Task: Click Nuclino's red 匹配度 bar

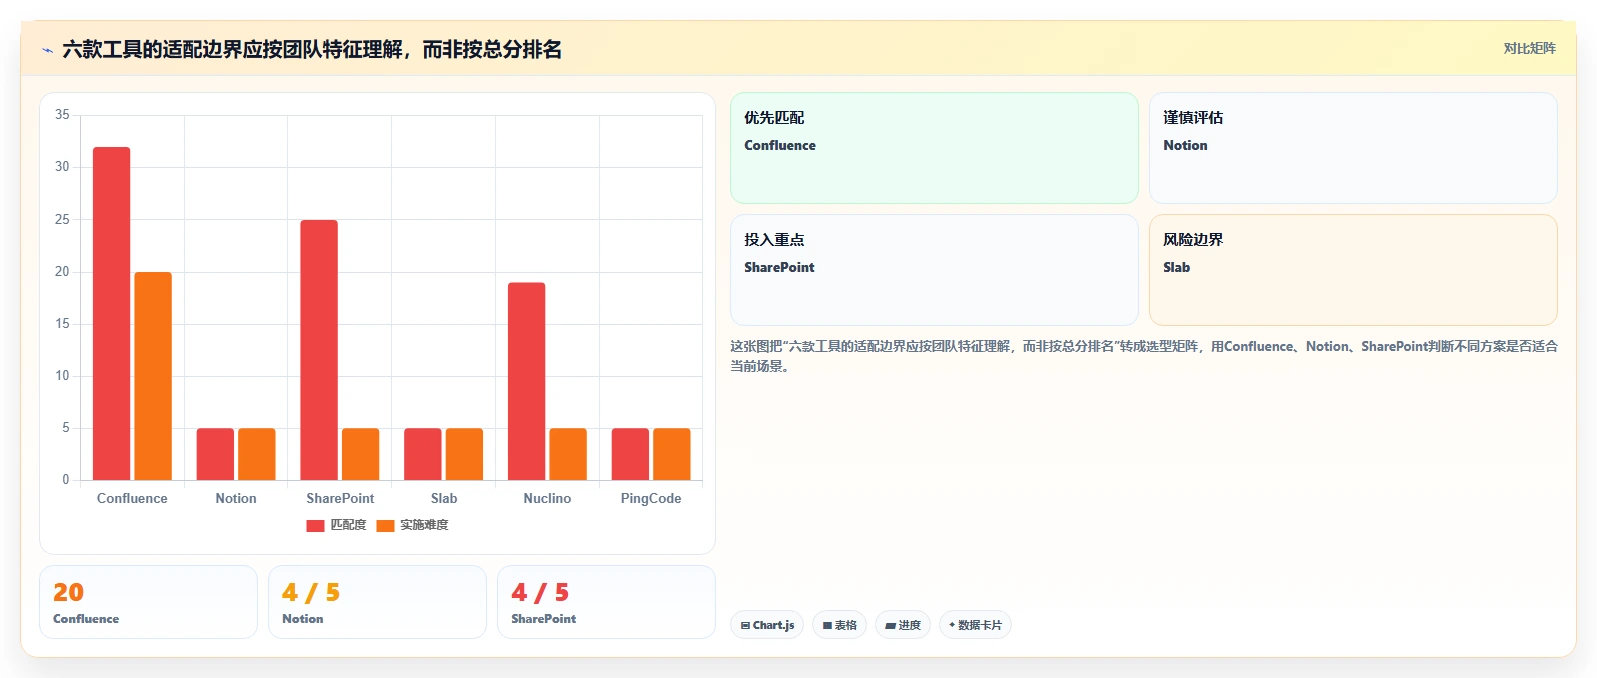Action: point(526,381)
